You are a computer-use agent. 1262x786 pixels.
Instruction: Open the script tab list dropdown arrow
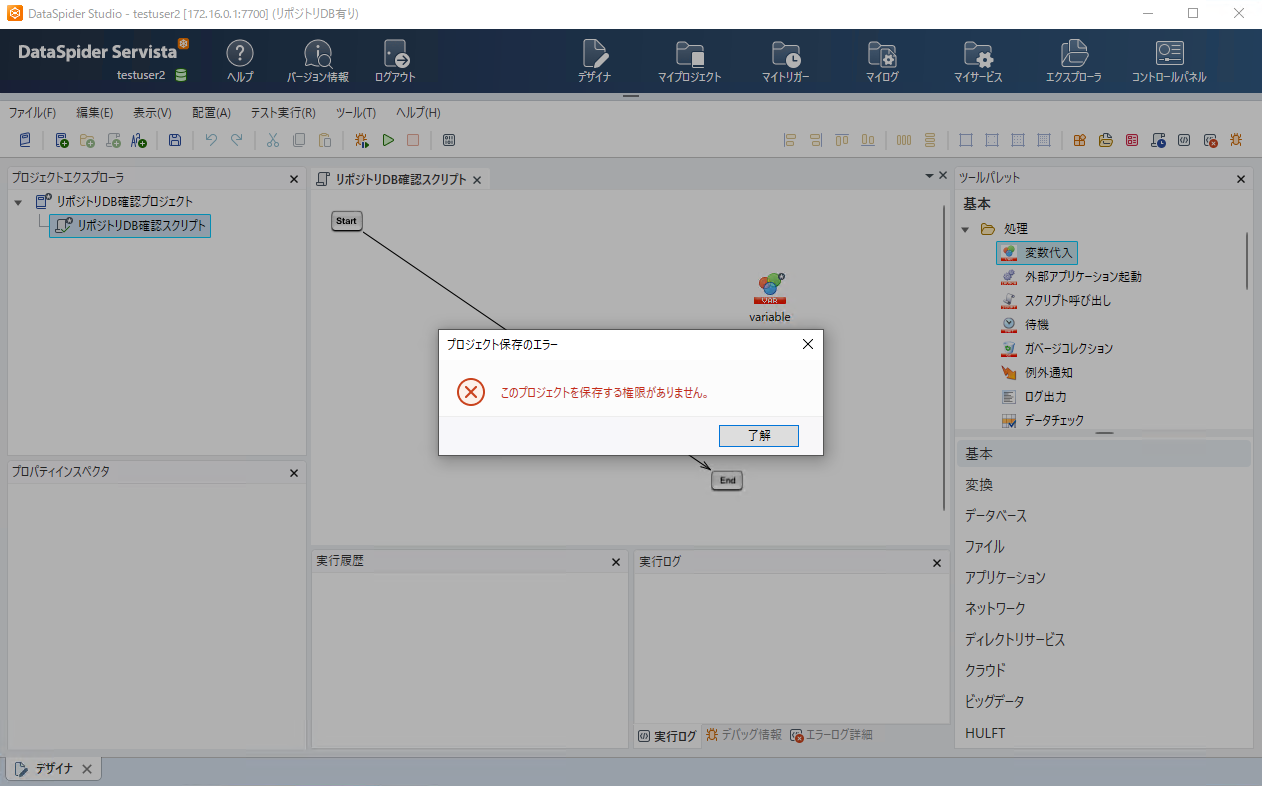point(929,176)
